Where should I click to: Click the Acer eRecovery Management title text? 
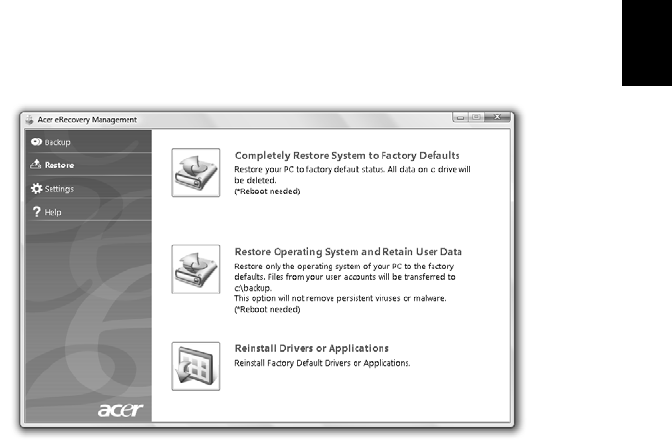87,120
